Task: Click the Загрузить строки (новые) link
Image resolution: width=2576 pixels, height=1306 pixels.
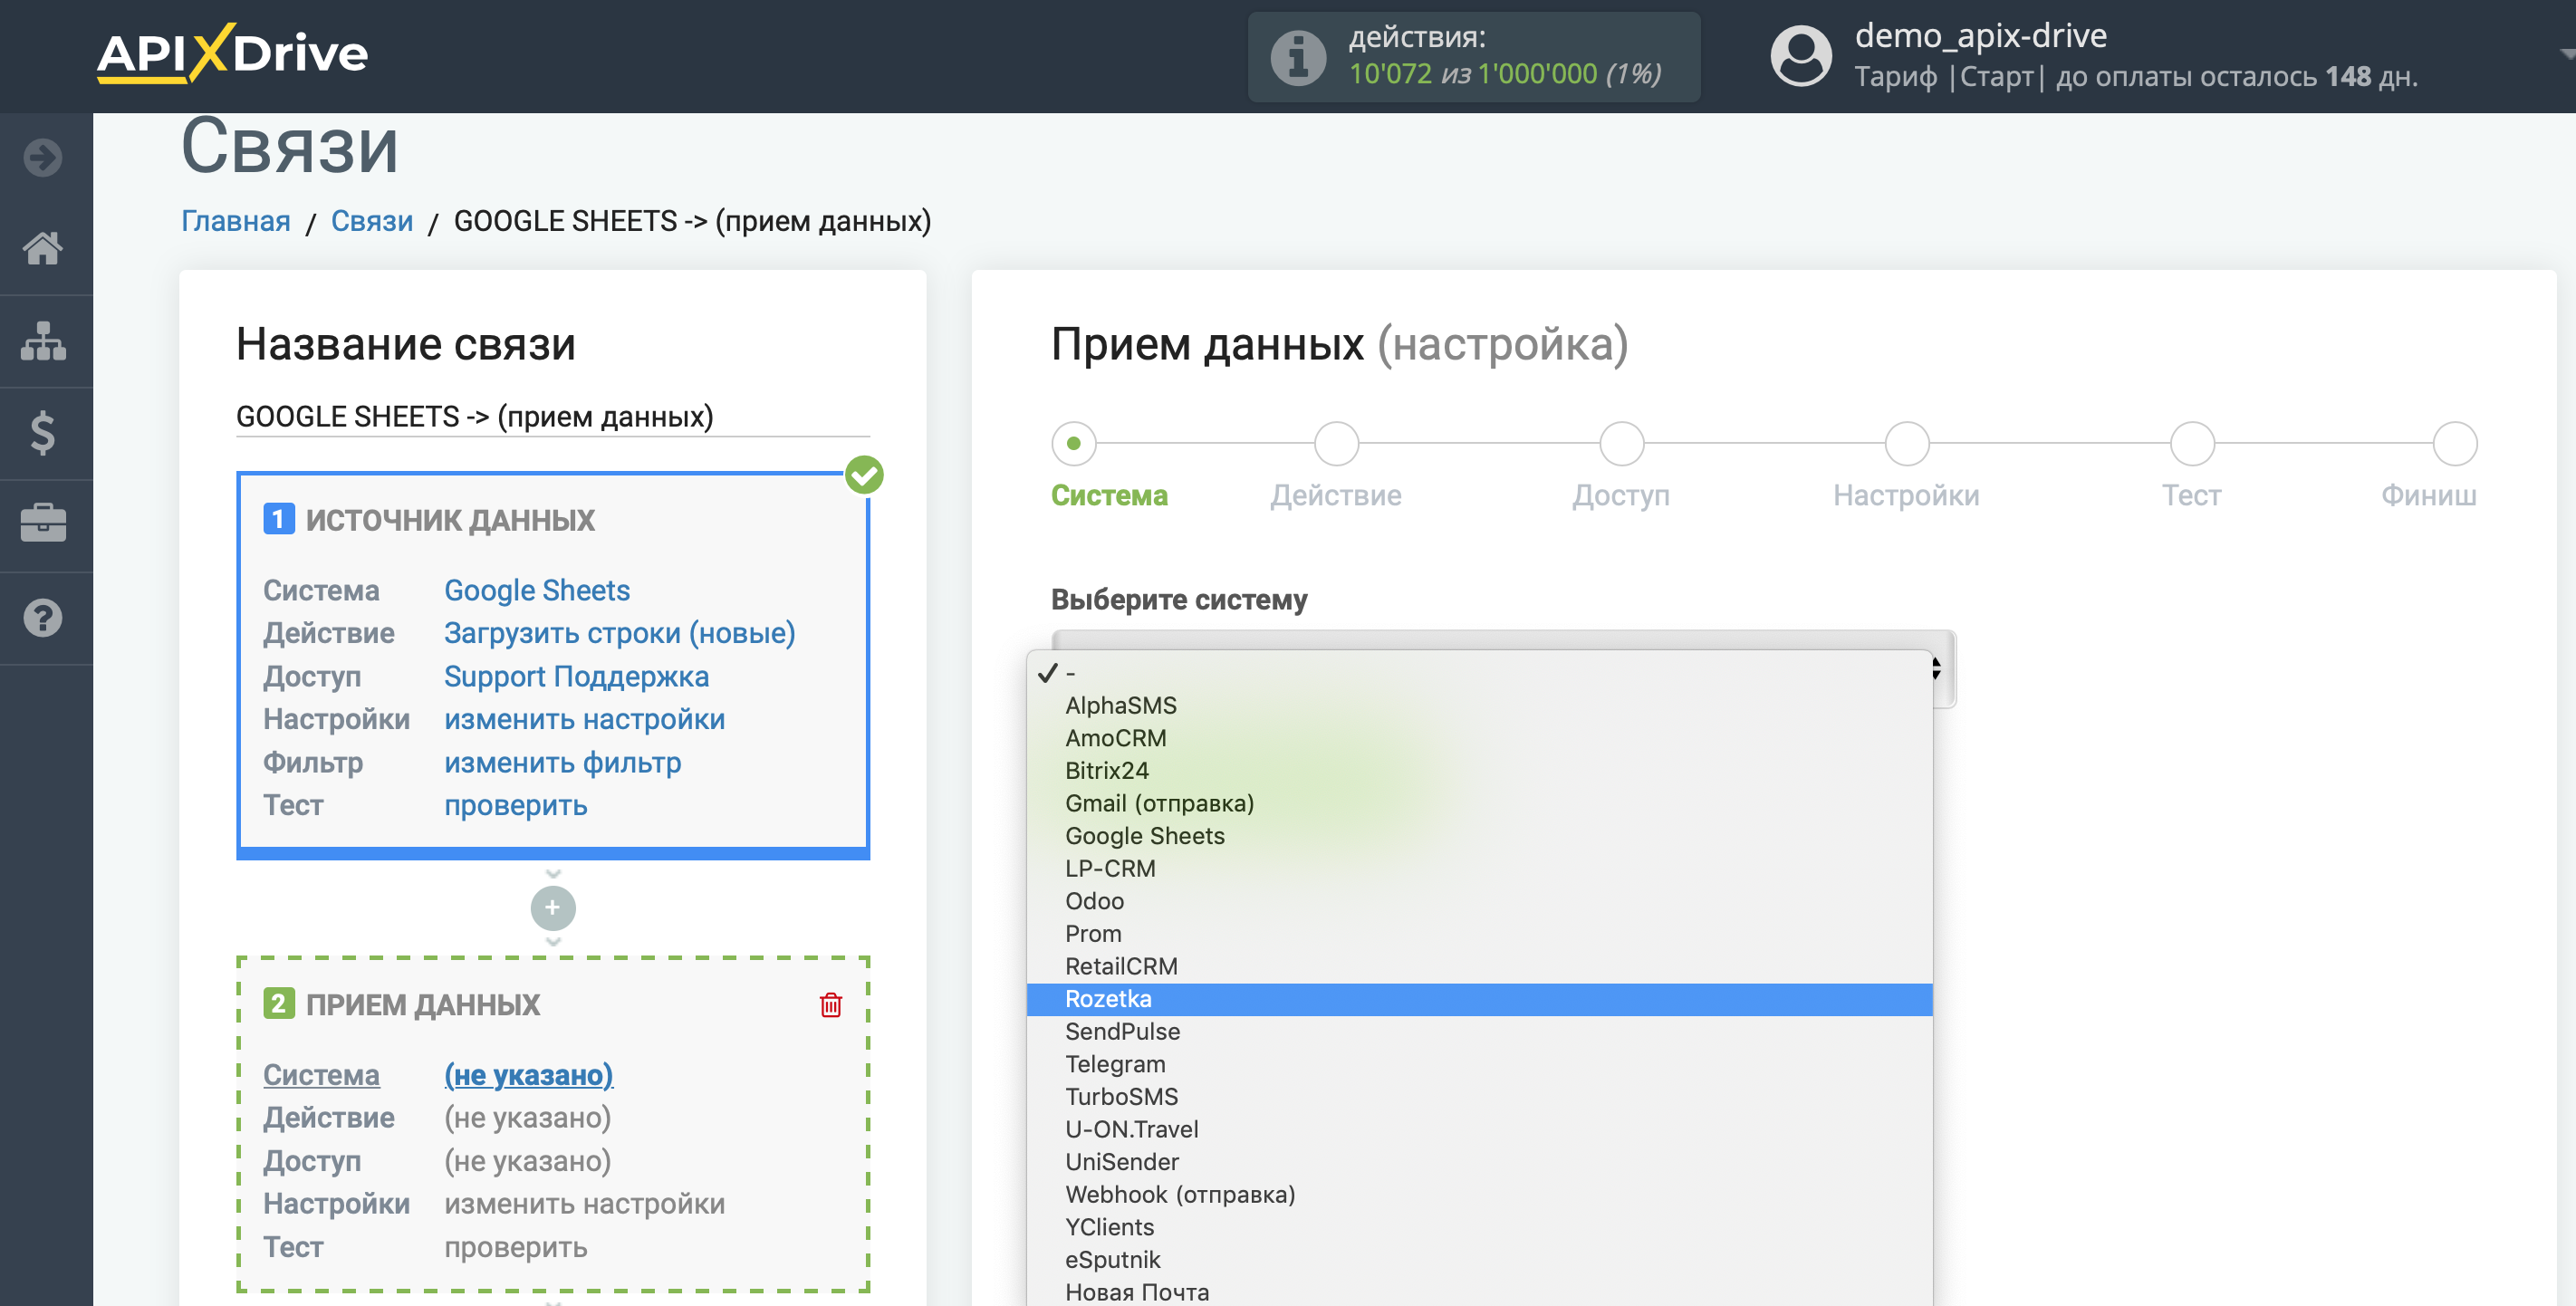Action: pyautogui.click(x=620, y=633)
